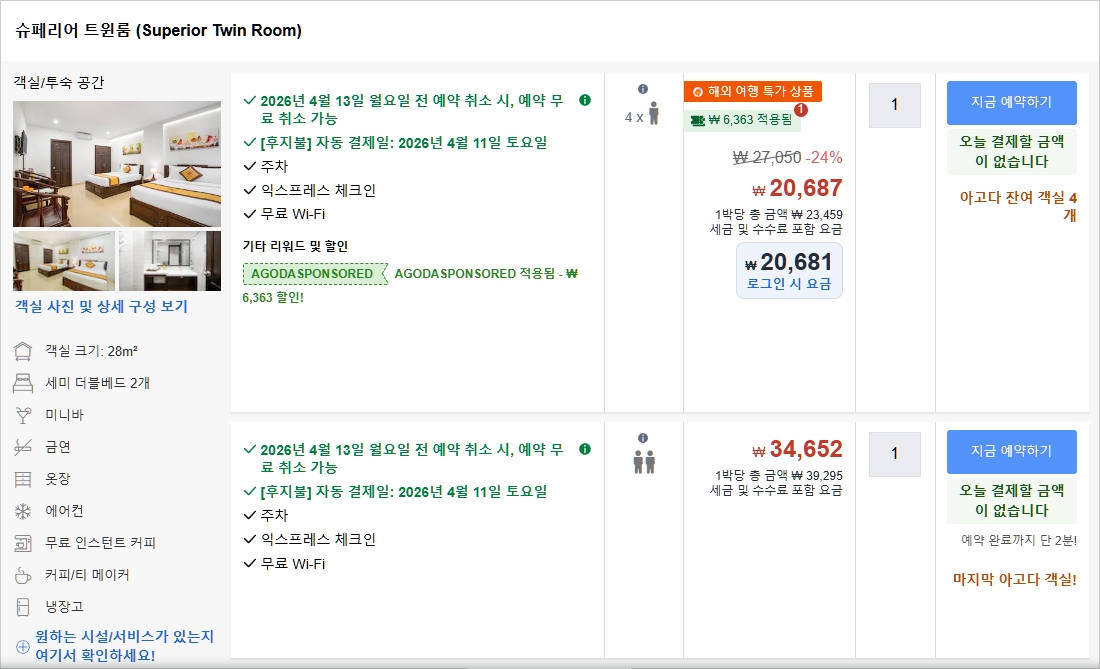Click 지금 예약하기 for the ₩34,652 offer
The height and width of the screenshot is (669, 1100).
coord(1011,451)
